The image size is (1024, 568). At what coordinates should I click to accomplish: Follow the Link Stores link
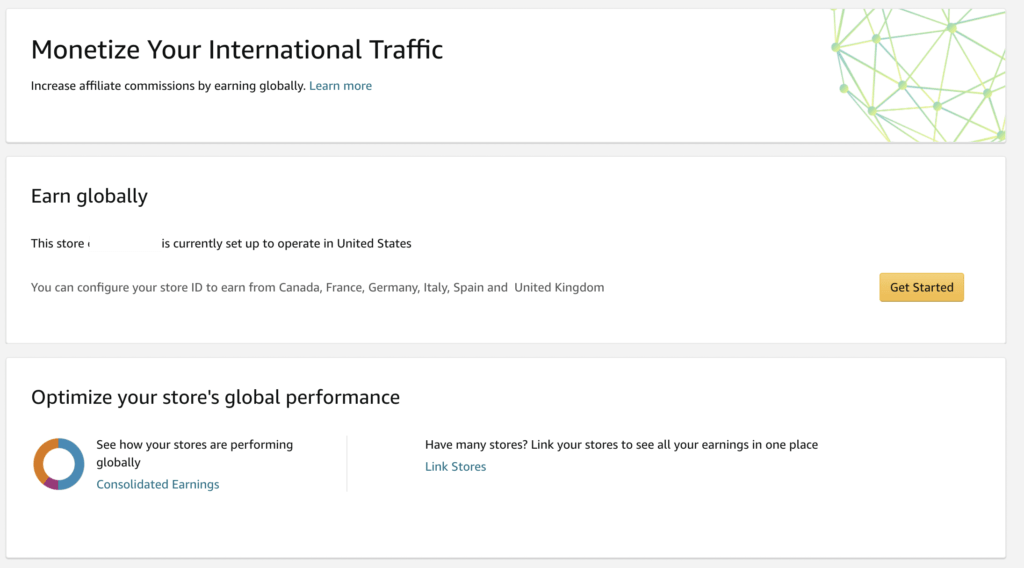[455, 466]
